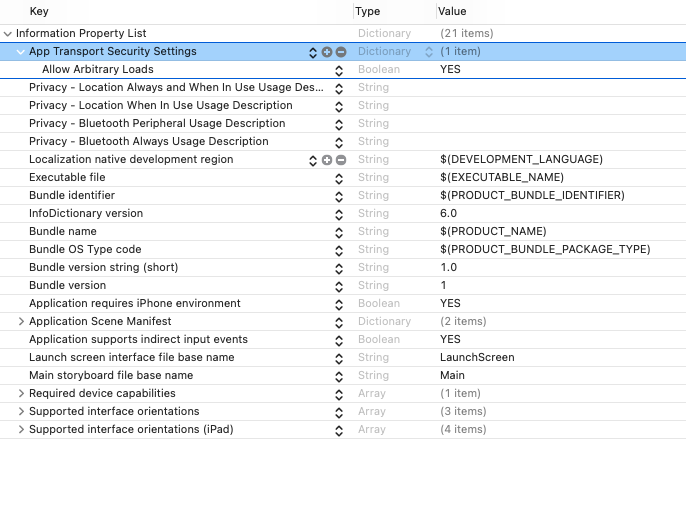Open key picker for Main storyboard file base name
This screenshot has height=521, width=686.
(339, 376)
